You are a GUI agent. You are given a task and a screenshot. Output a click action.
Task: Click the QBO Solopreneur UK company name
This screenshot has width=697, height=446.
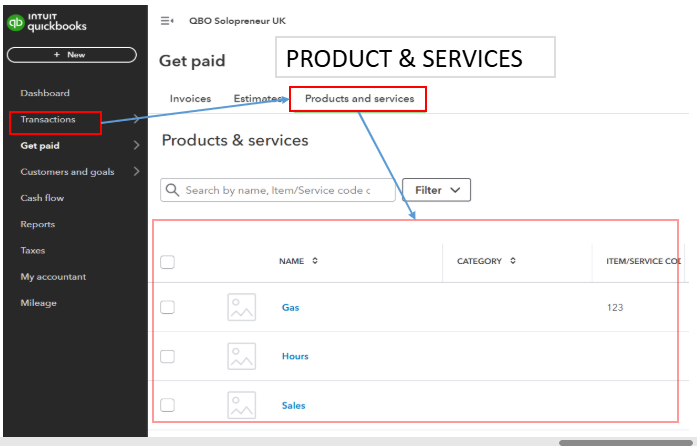pos(237,21)
